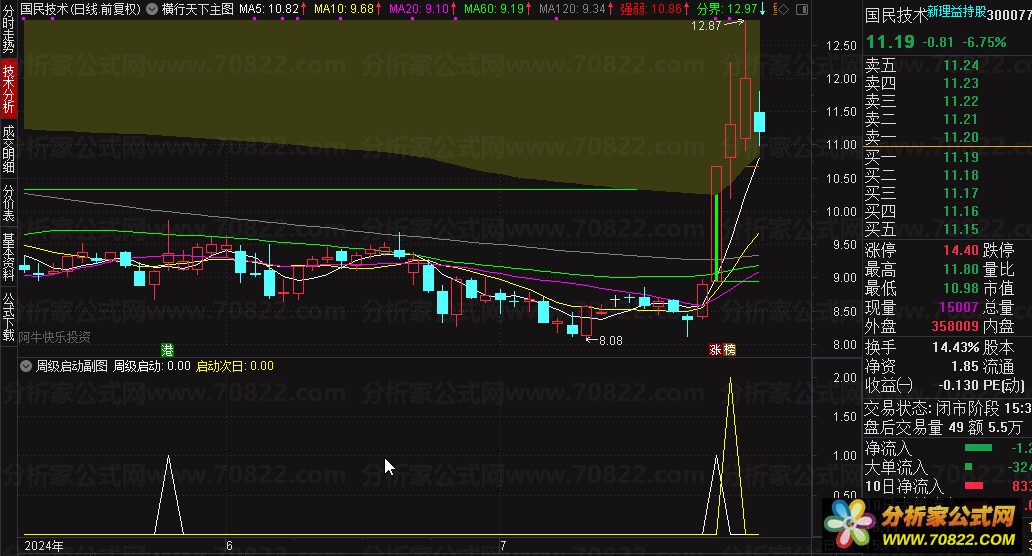Open the main chart indicator dropdown arrow
Screen dimensions: 1032x556
click(152, 9)
